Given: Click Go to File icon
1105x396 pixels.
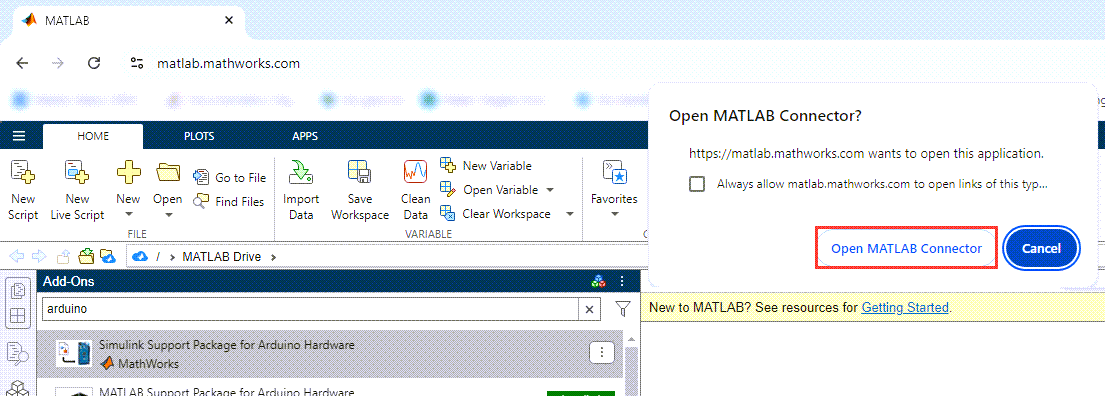Looking at the screenshot, I should [202, 176].
